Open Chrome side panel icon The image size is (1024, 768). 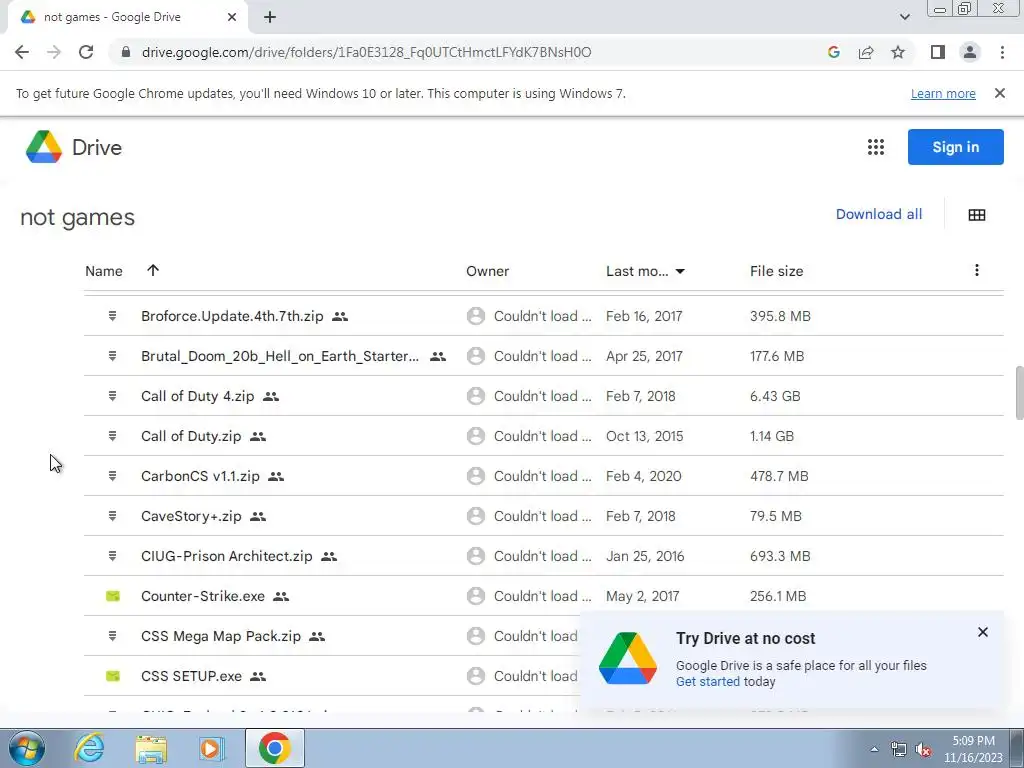pyautogui.click(x=938, y=52)
